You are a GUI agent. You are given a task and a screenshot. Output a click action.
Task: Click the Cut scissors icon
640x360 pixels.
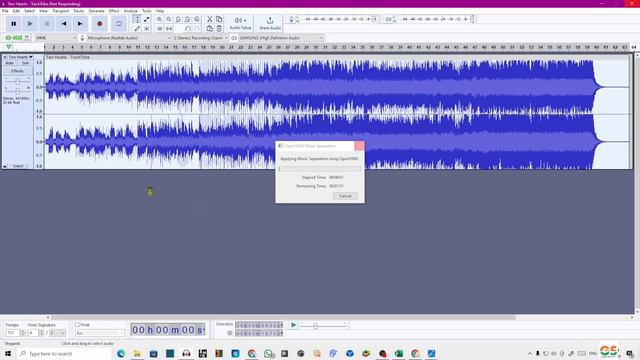coord(209,20)
